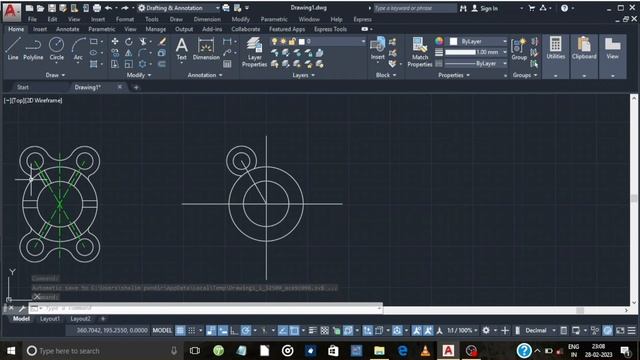The width and height of the screenshot is (640, 360).
Task: Switch to the Annotate ribbon tab
Action: (x=67, y=29)
